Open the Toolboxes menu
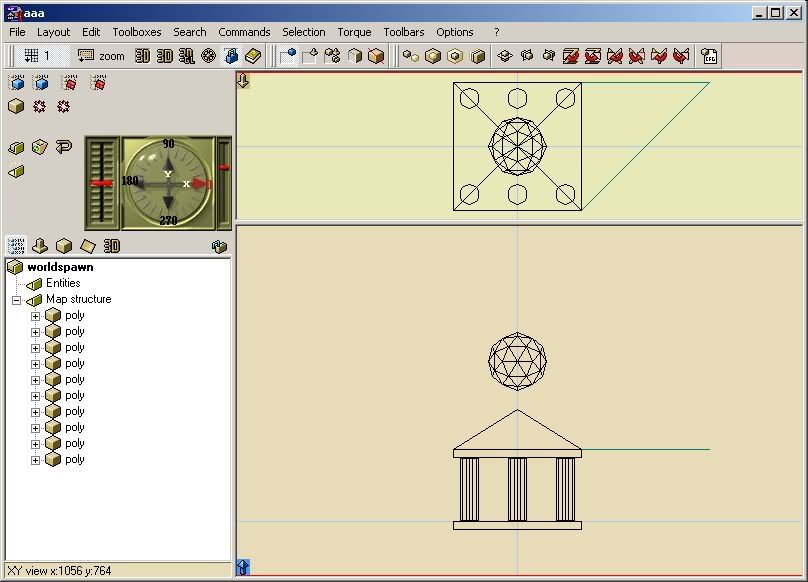 [136, 32]
